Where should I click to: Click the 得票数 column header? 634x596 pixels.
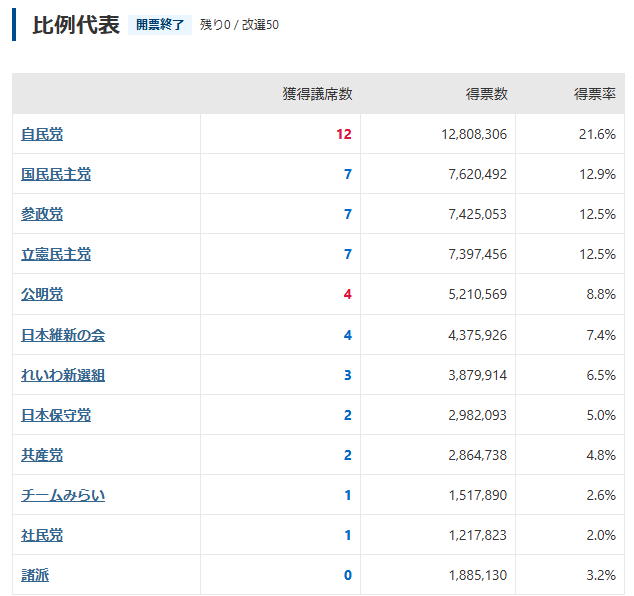coord(486,94)
